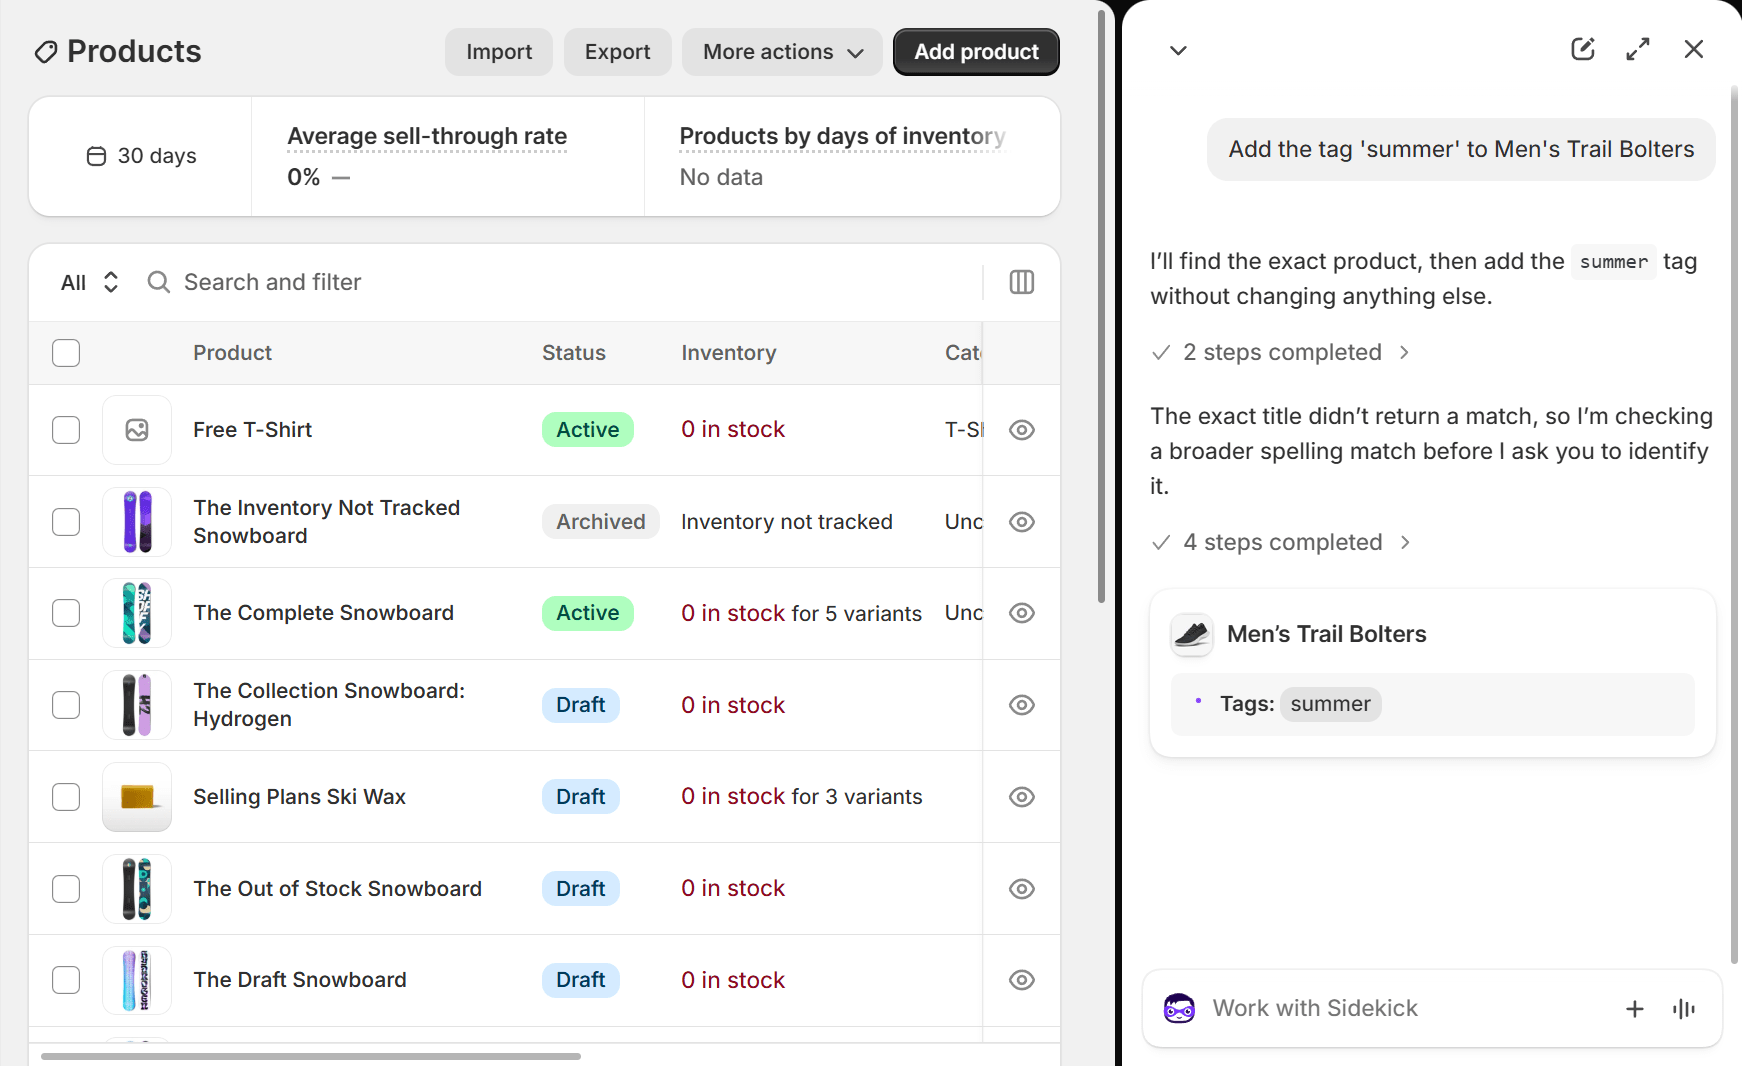Check The Out of Stock Snowboard checkbox
The height and width of the screenshot is (1066, 1742).
coord(66,889)
